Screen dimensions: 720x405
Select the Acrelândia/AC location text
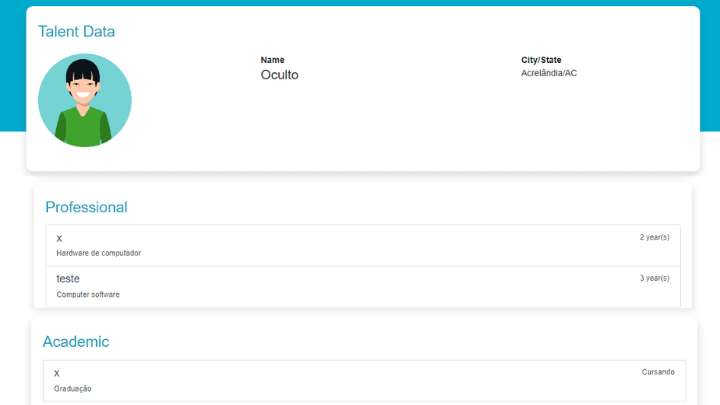pos(549,74)
